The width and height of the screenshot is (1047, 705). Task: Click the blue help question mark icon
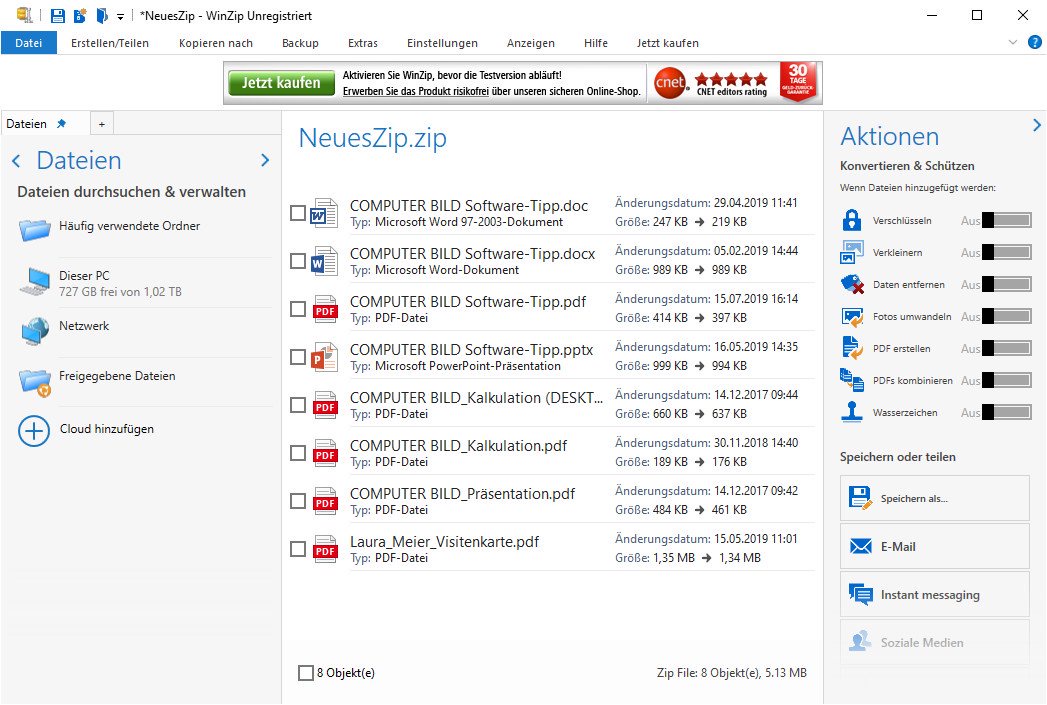[x=1034, y=42]
